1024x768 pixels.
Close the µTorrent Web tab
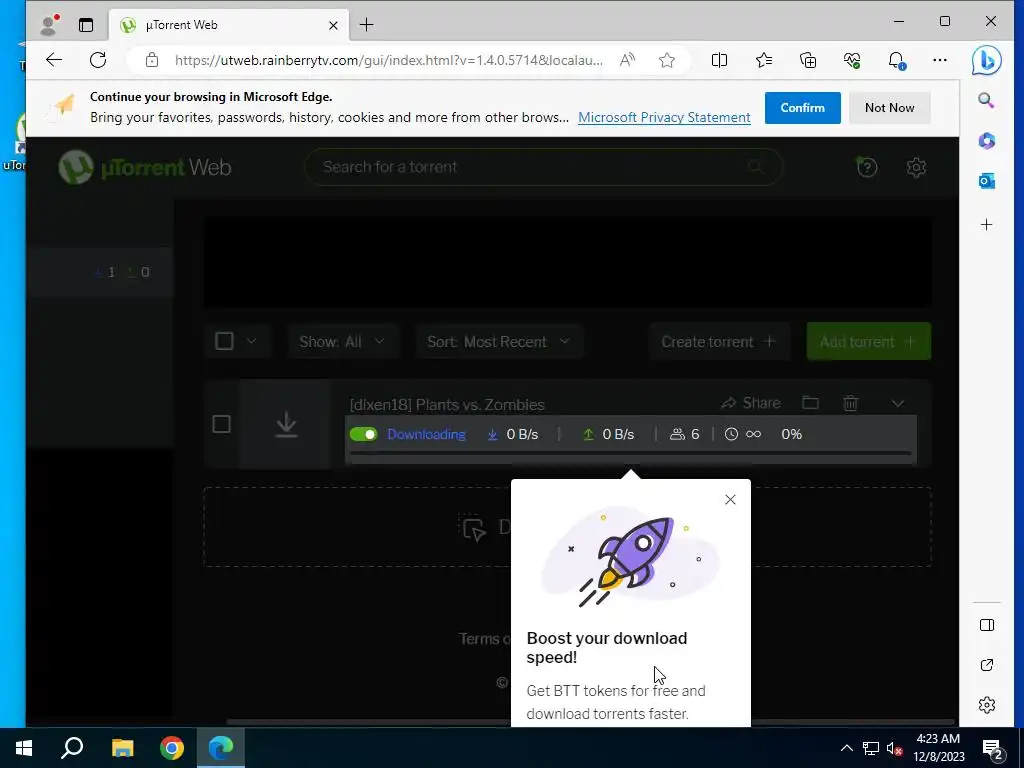pos(333,25)
